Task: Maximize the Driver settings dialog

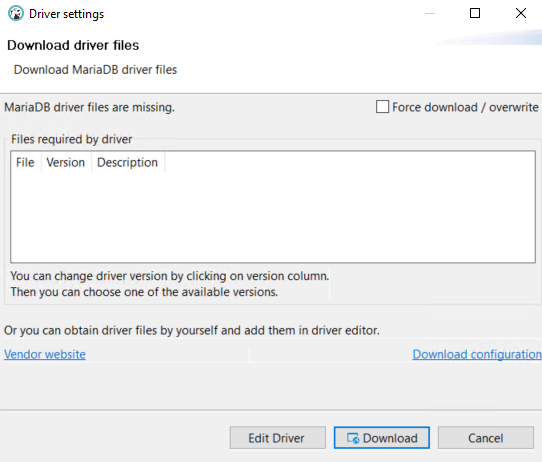Action: 475,13
